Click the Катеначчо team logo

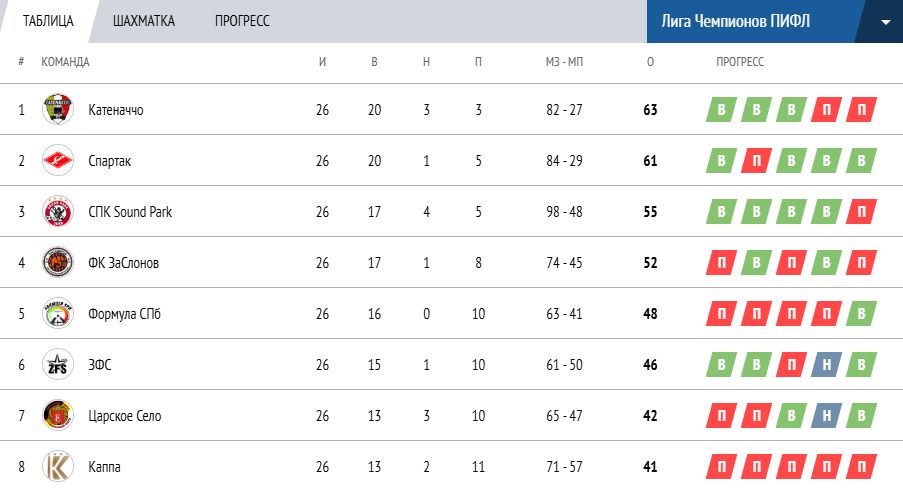coord(57,109)
